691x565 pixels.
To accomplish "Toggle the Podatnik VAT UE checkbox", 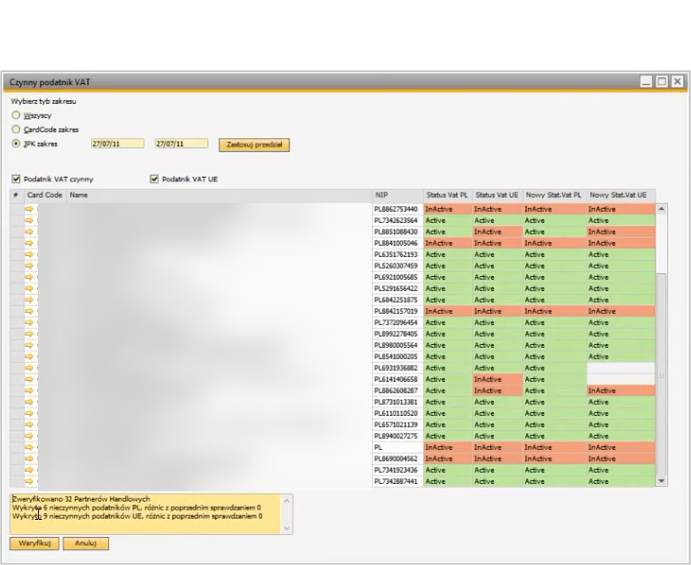I will pyautogui.click(x=155, y=180).
